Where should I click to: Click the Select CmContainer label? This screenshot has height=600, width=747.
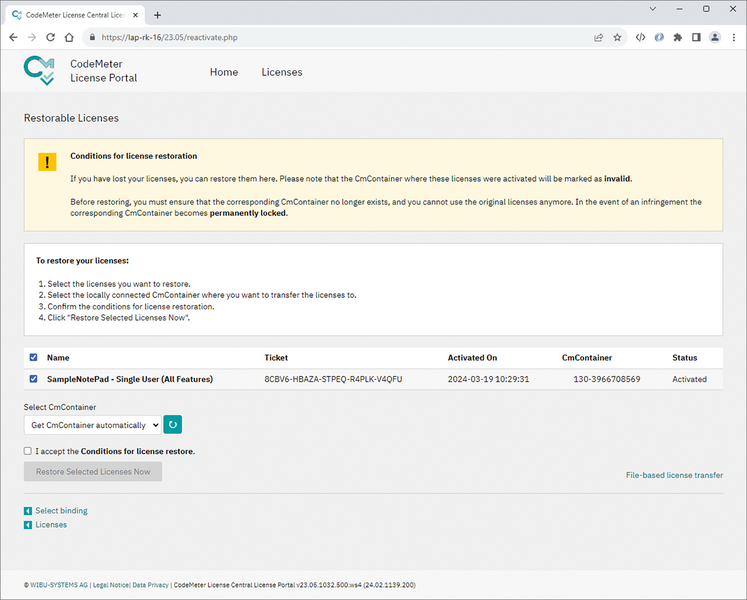pos(60,407)
